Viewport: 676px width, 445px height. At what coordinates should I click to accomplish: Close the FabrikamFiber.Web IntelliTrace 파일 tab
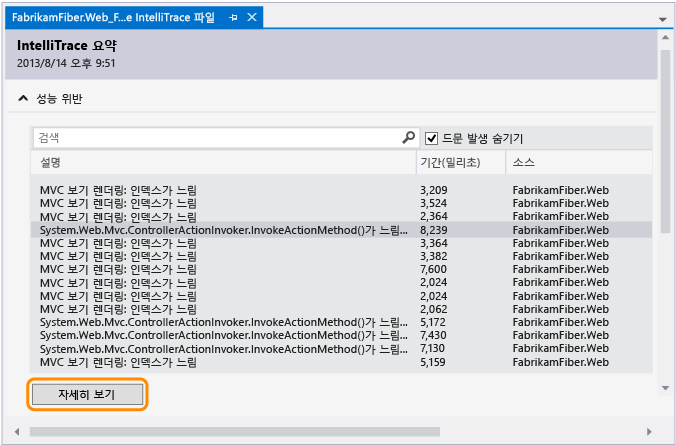tap(252, 17)
